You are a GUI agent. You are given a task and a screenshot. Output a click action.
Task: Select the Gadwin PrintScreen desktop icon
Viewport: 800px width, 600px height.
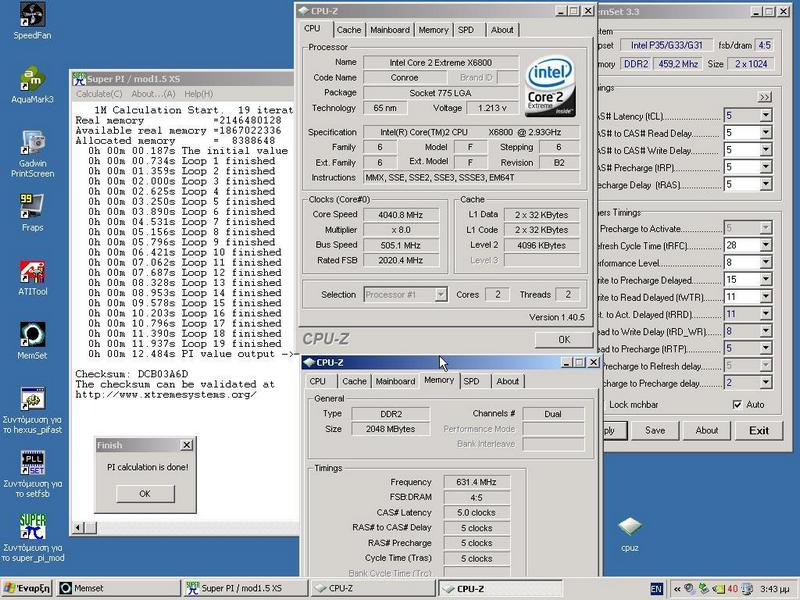pos(33,143)
